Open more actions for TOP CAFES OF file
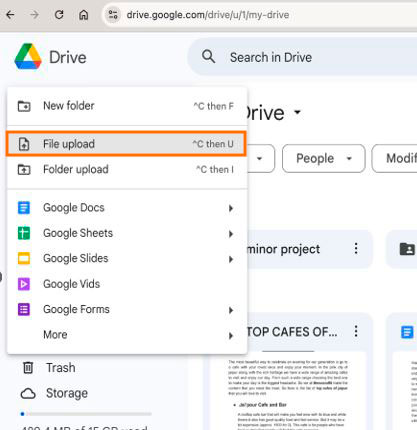 tap(356, 331)
